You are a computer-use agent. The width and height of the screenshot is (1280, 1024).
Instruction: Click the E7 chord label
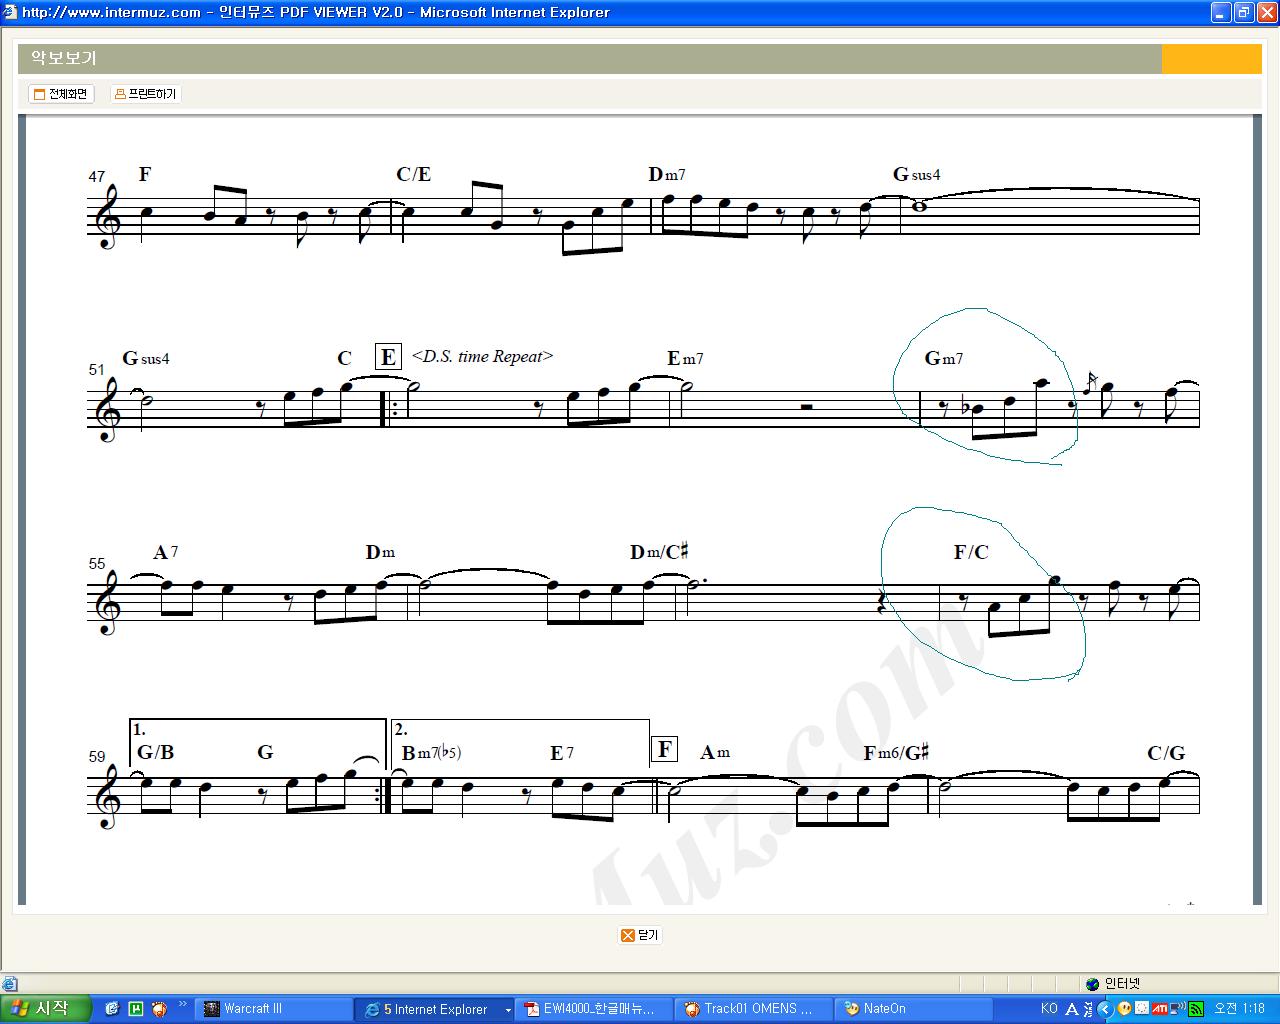tap(562, 753)
